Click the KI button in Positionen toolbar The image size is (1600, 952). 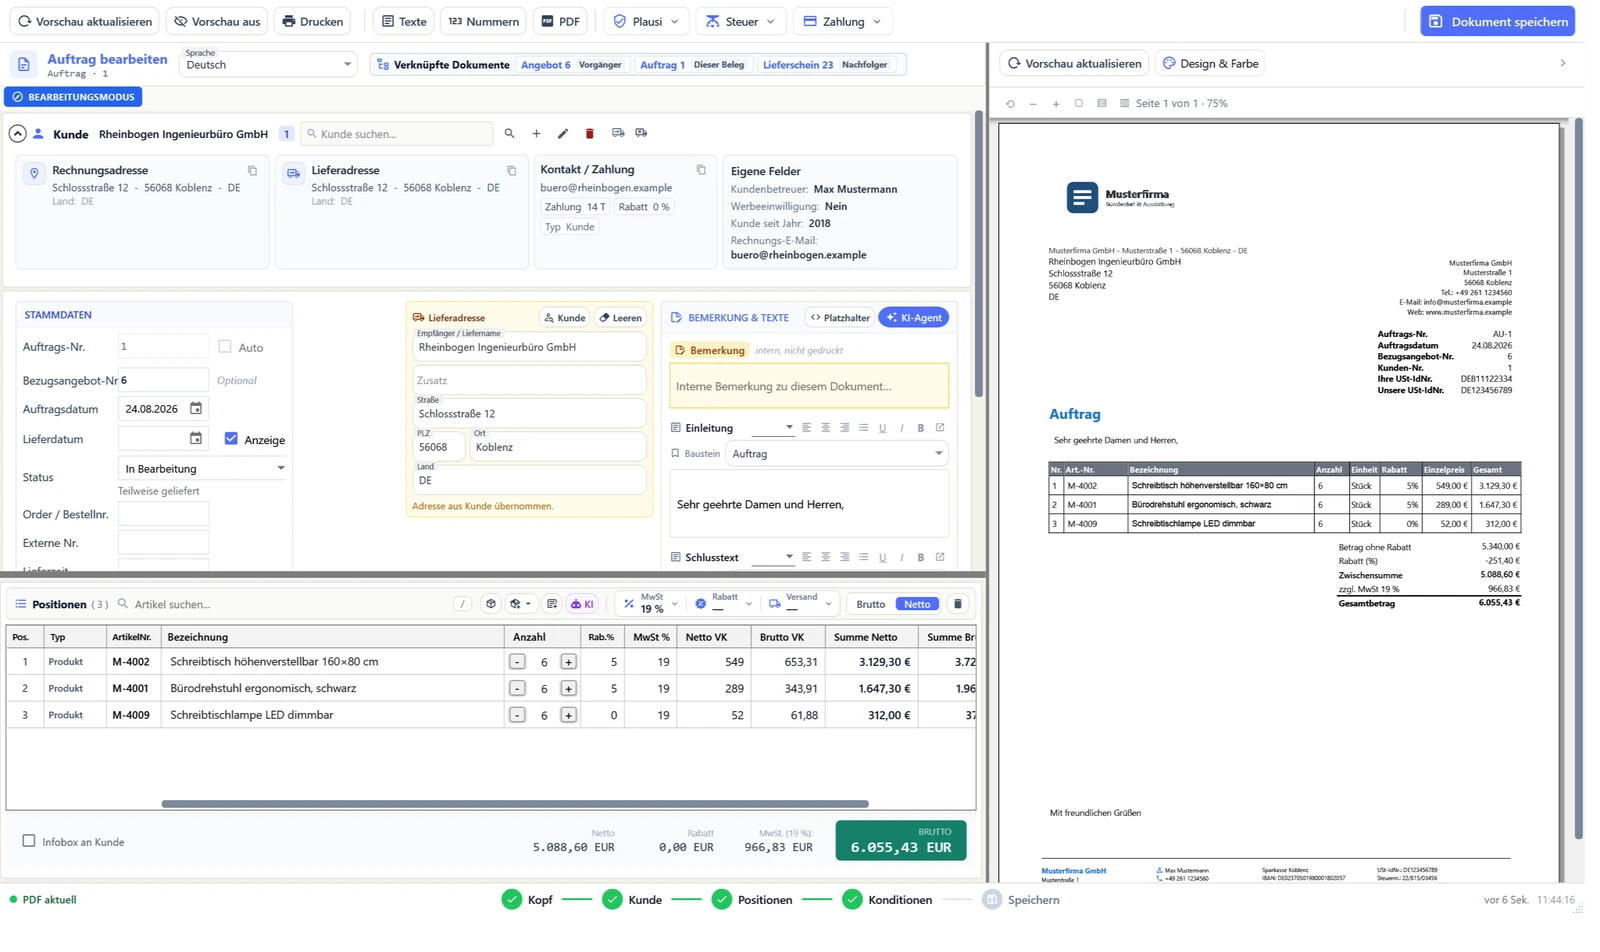(583, 604)
